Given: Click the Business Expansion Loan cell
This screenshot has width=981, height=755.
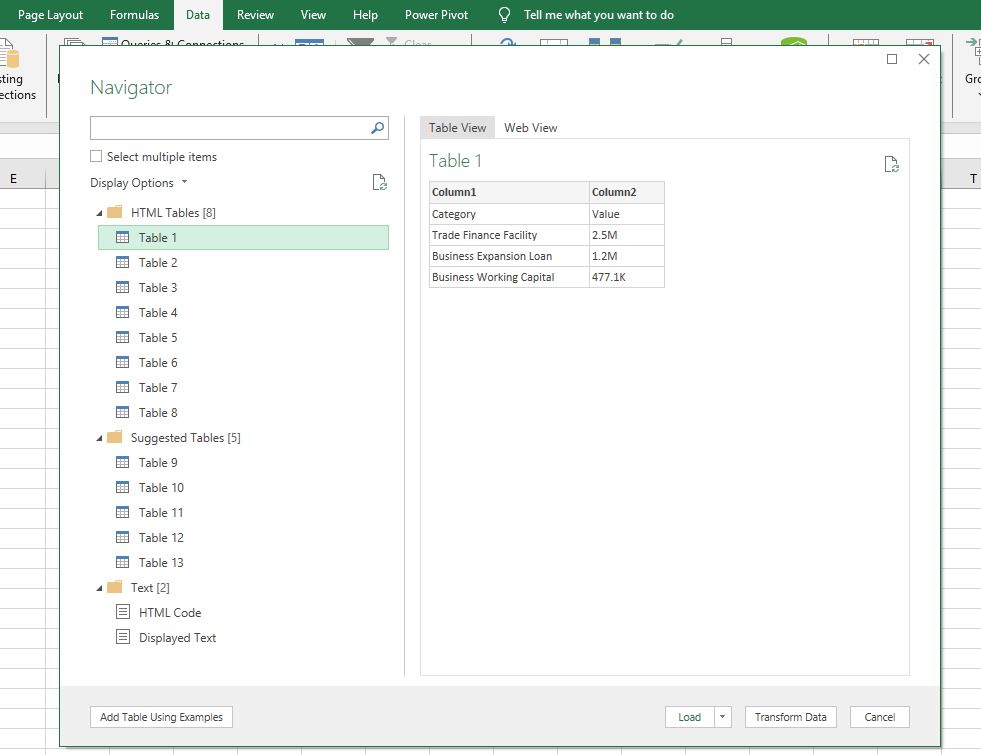Looking at the screenshot, I should point(509,256).
